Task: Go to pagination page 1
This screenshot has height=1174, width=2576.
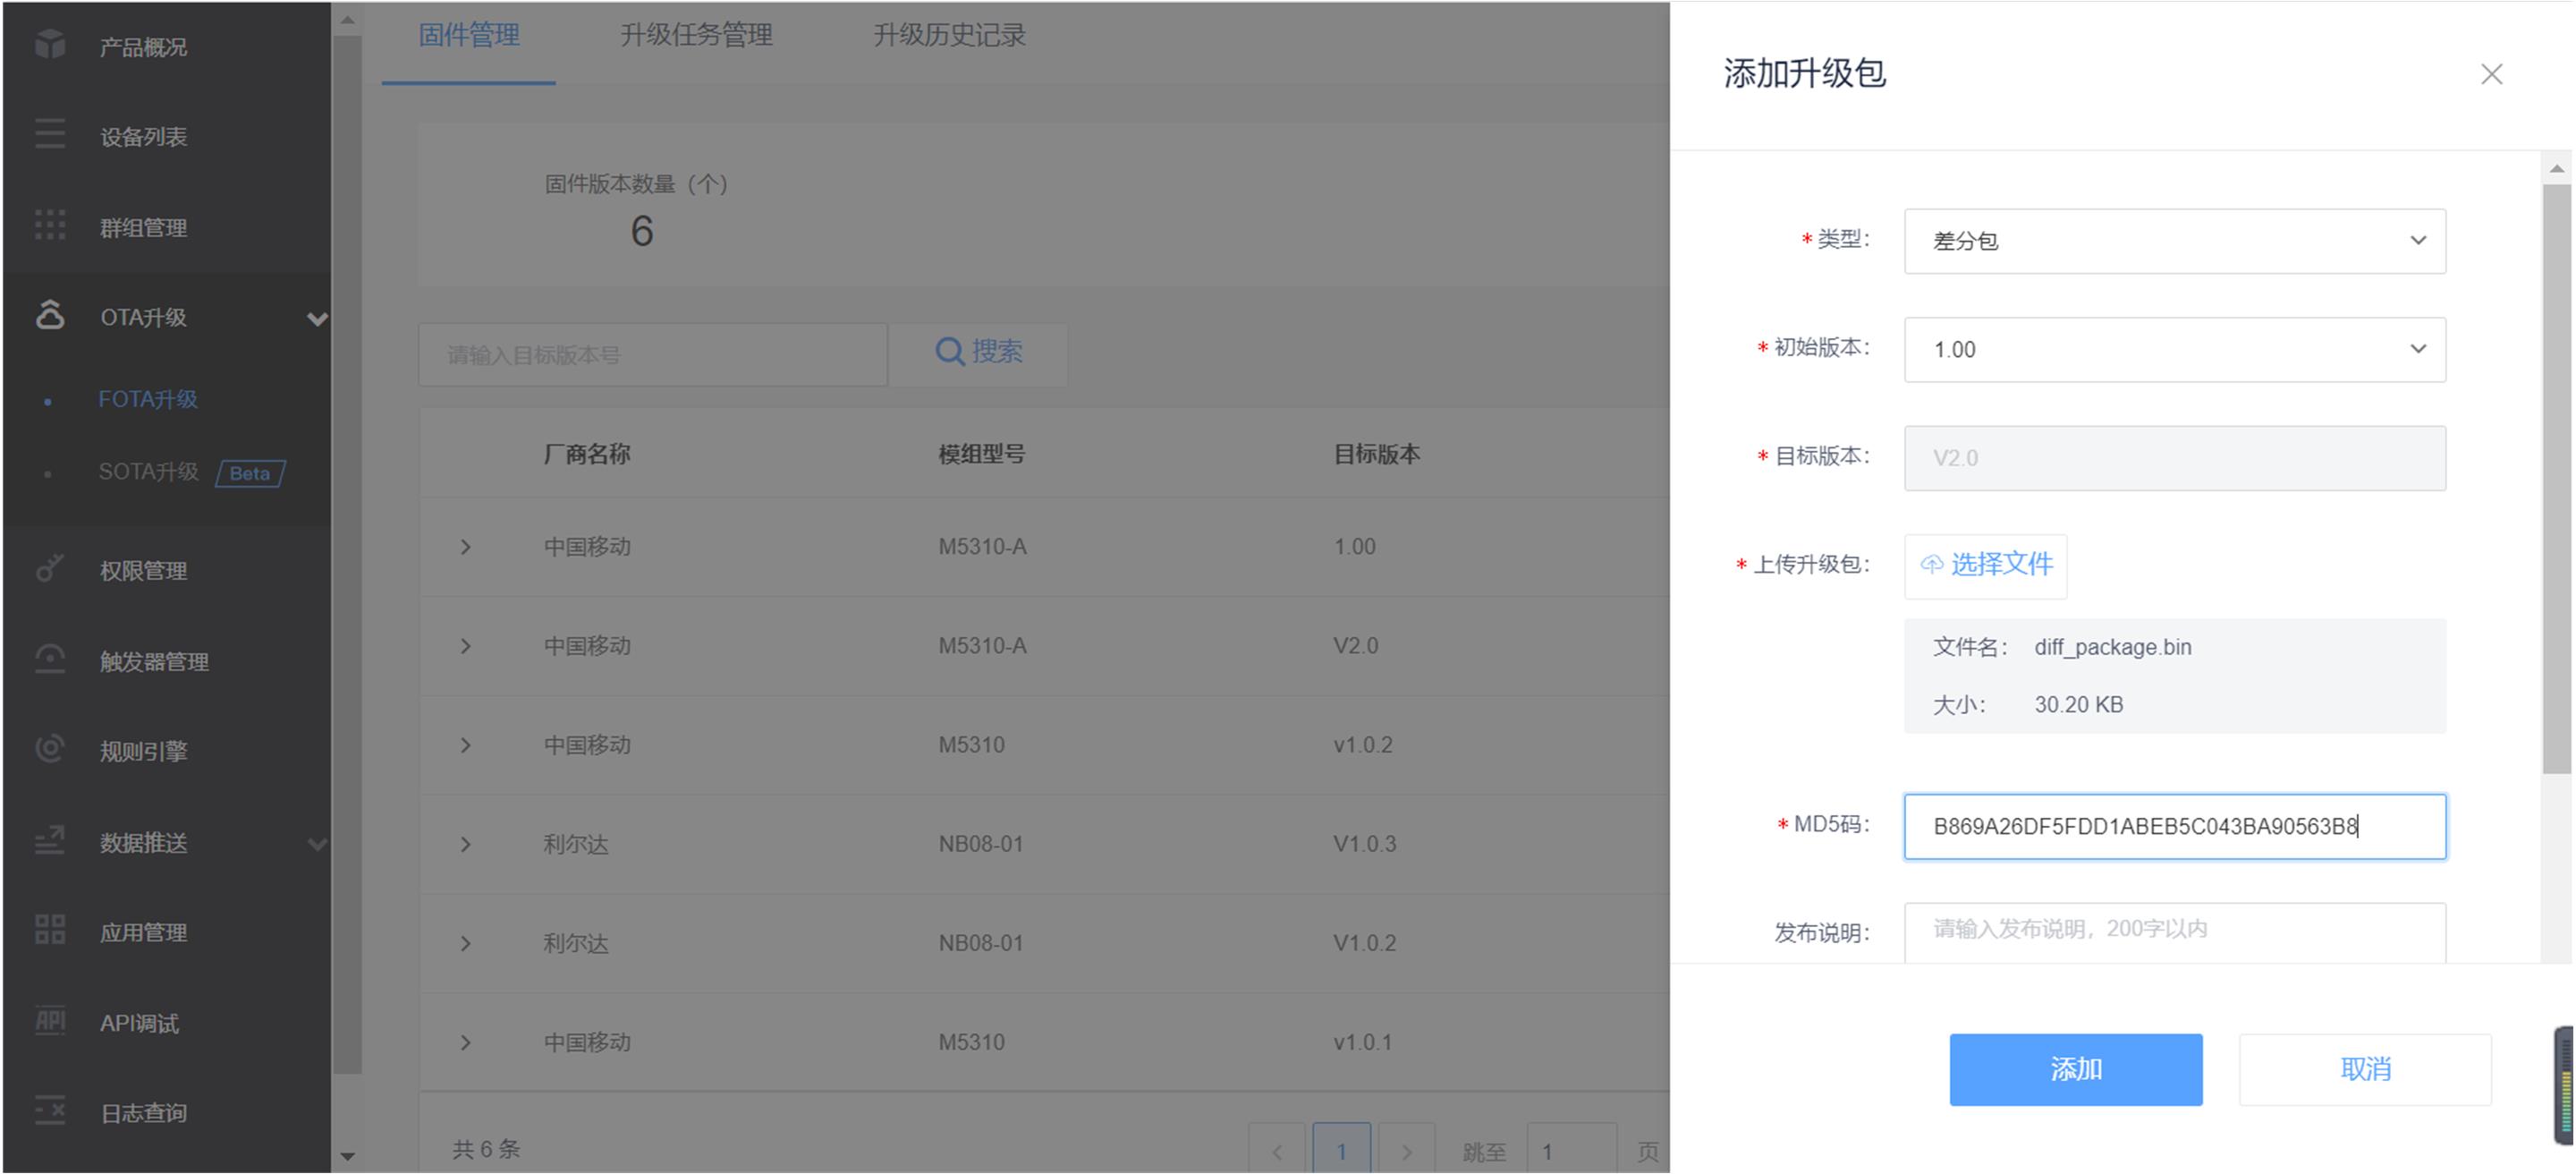Action: click(x=1341, y=1150)
